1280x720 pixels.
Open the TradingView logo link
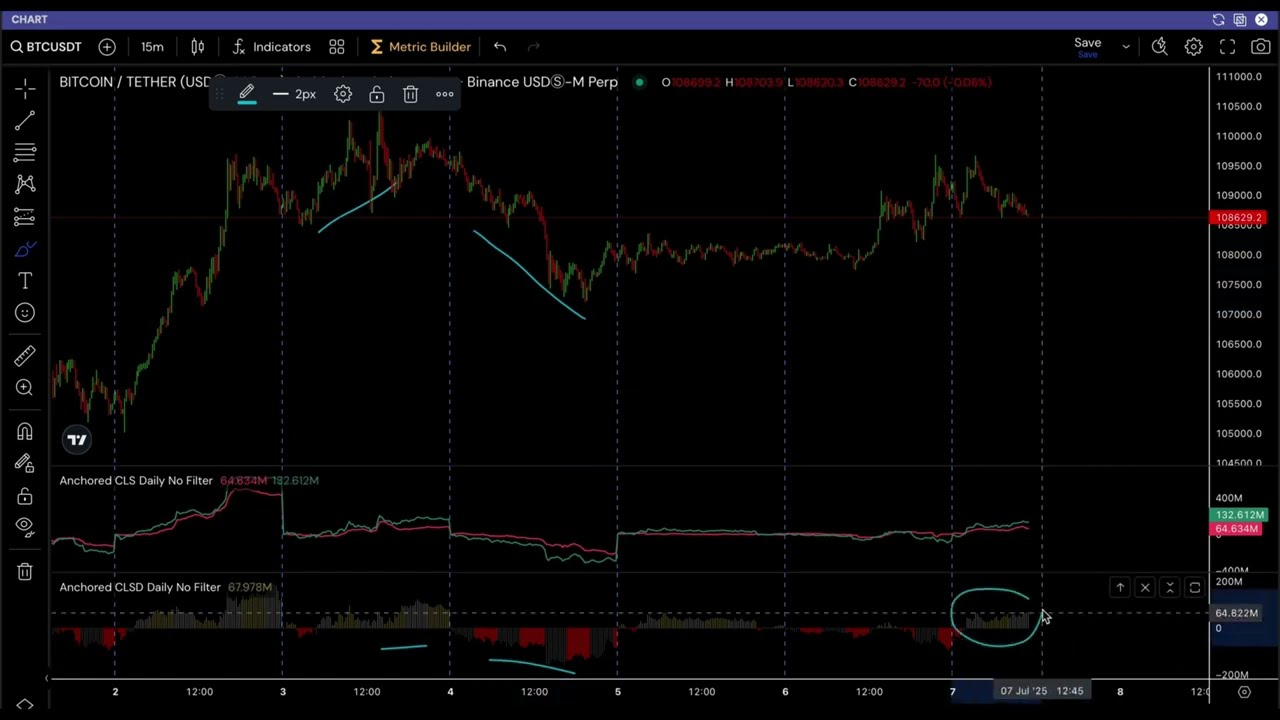(x=77, y=439)
